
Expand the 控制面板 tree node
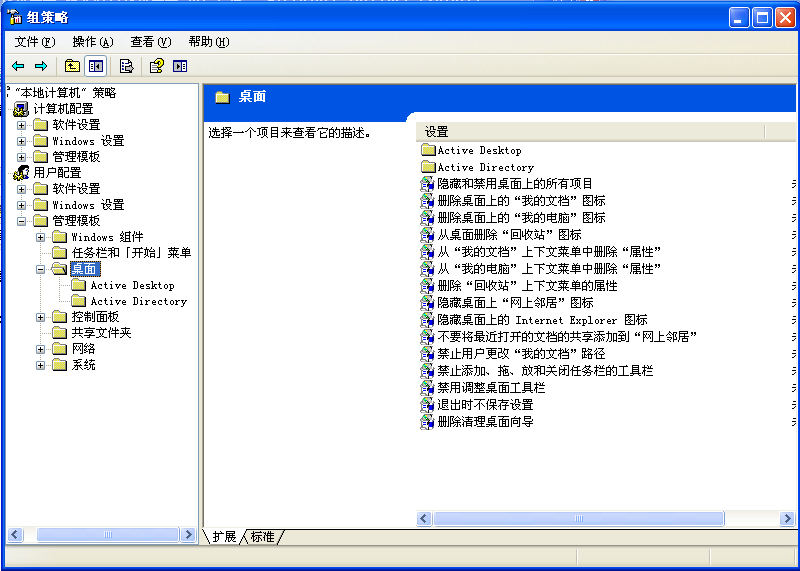40,317
